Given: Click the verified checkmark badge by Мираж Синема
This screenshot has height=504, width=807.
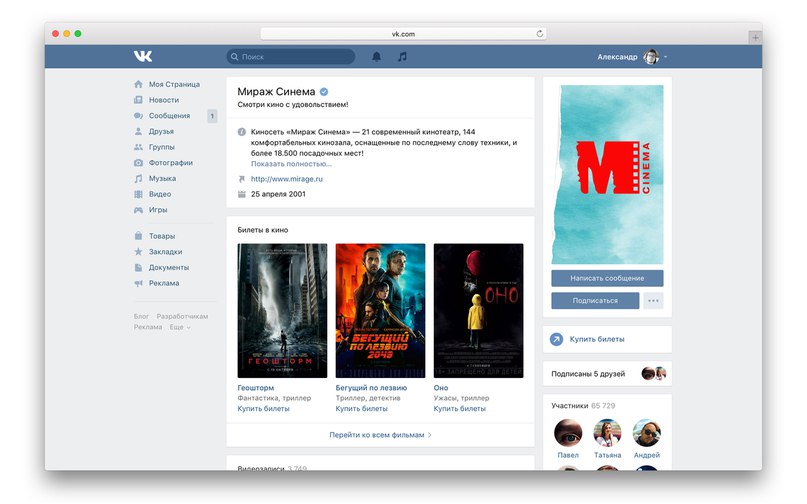Looking at the screenshot, I should tap(324, 92).
